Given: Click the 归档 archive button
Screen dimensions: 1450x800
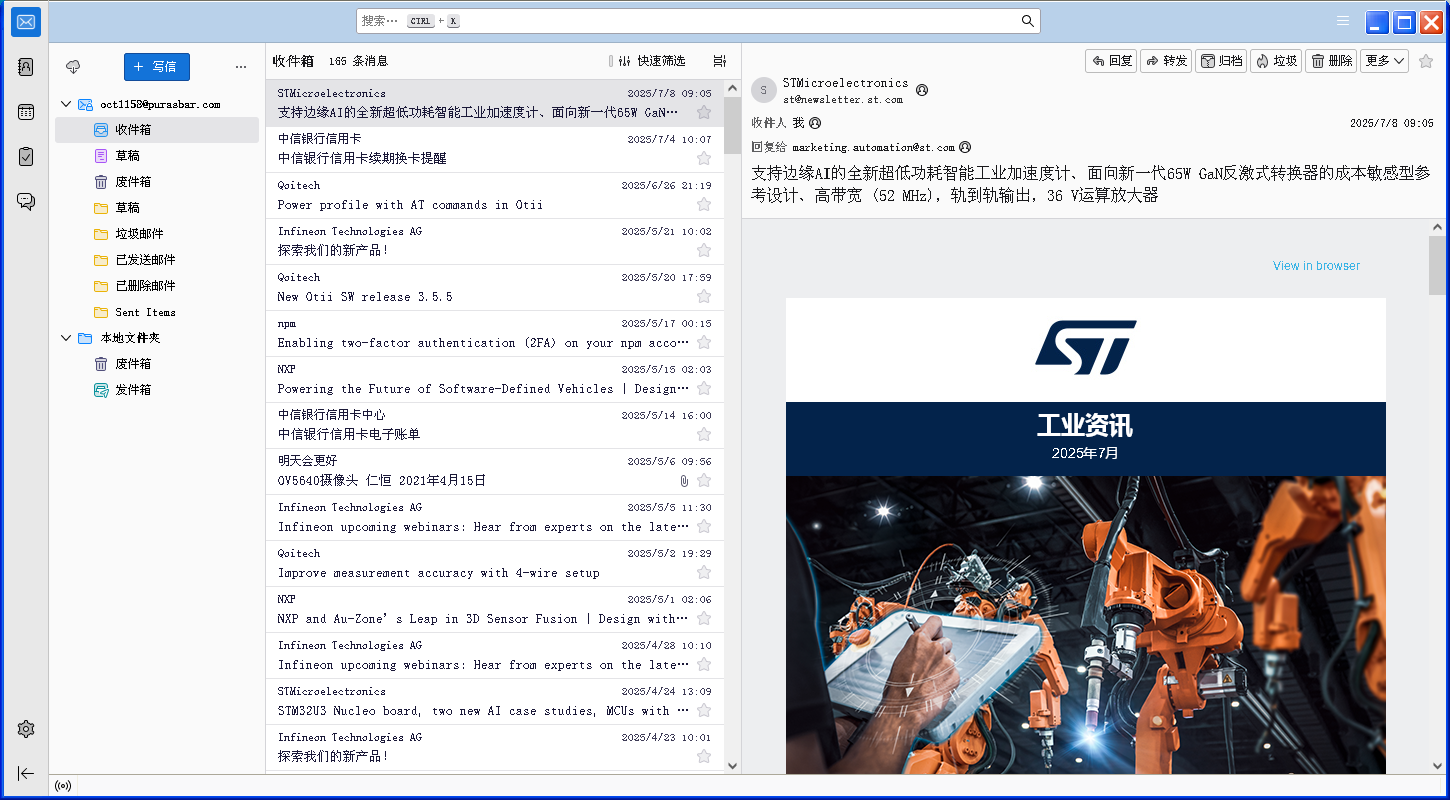Looking at the screenshot, I should [x=1221, y=61].
